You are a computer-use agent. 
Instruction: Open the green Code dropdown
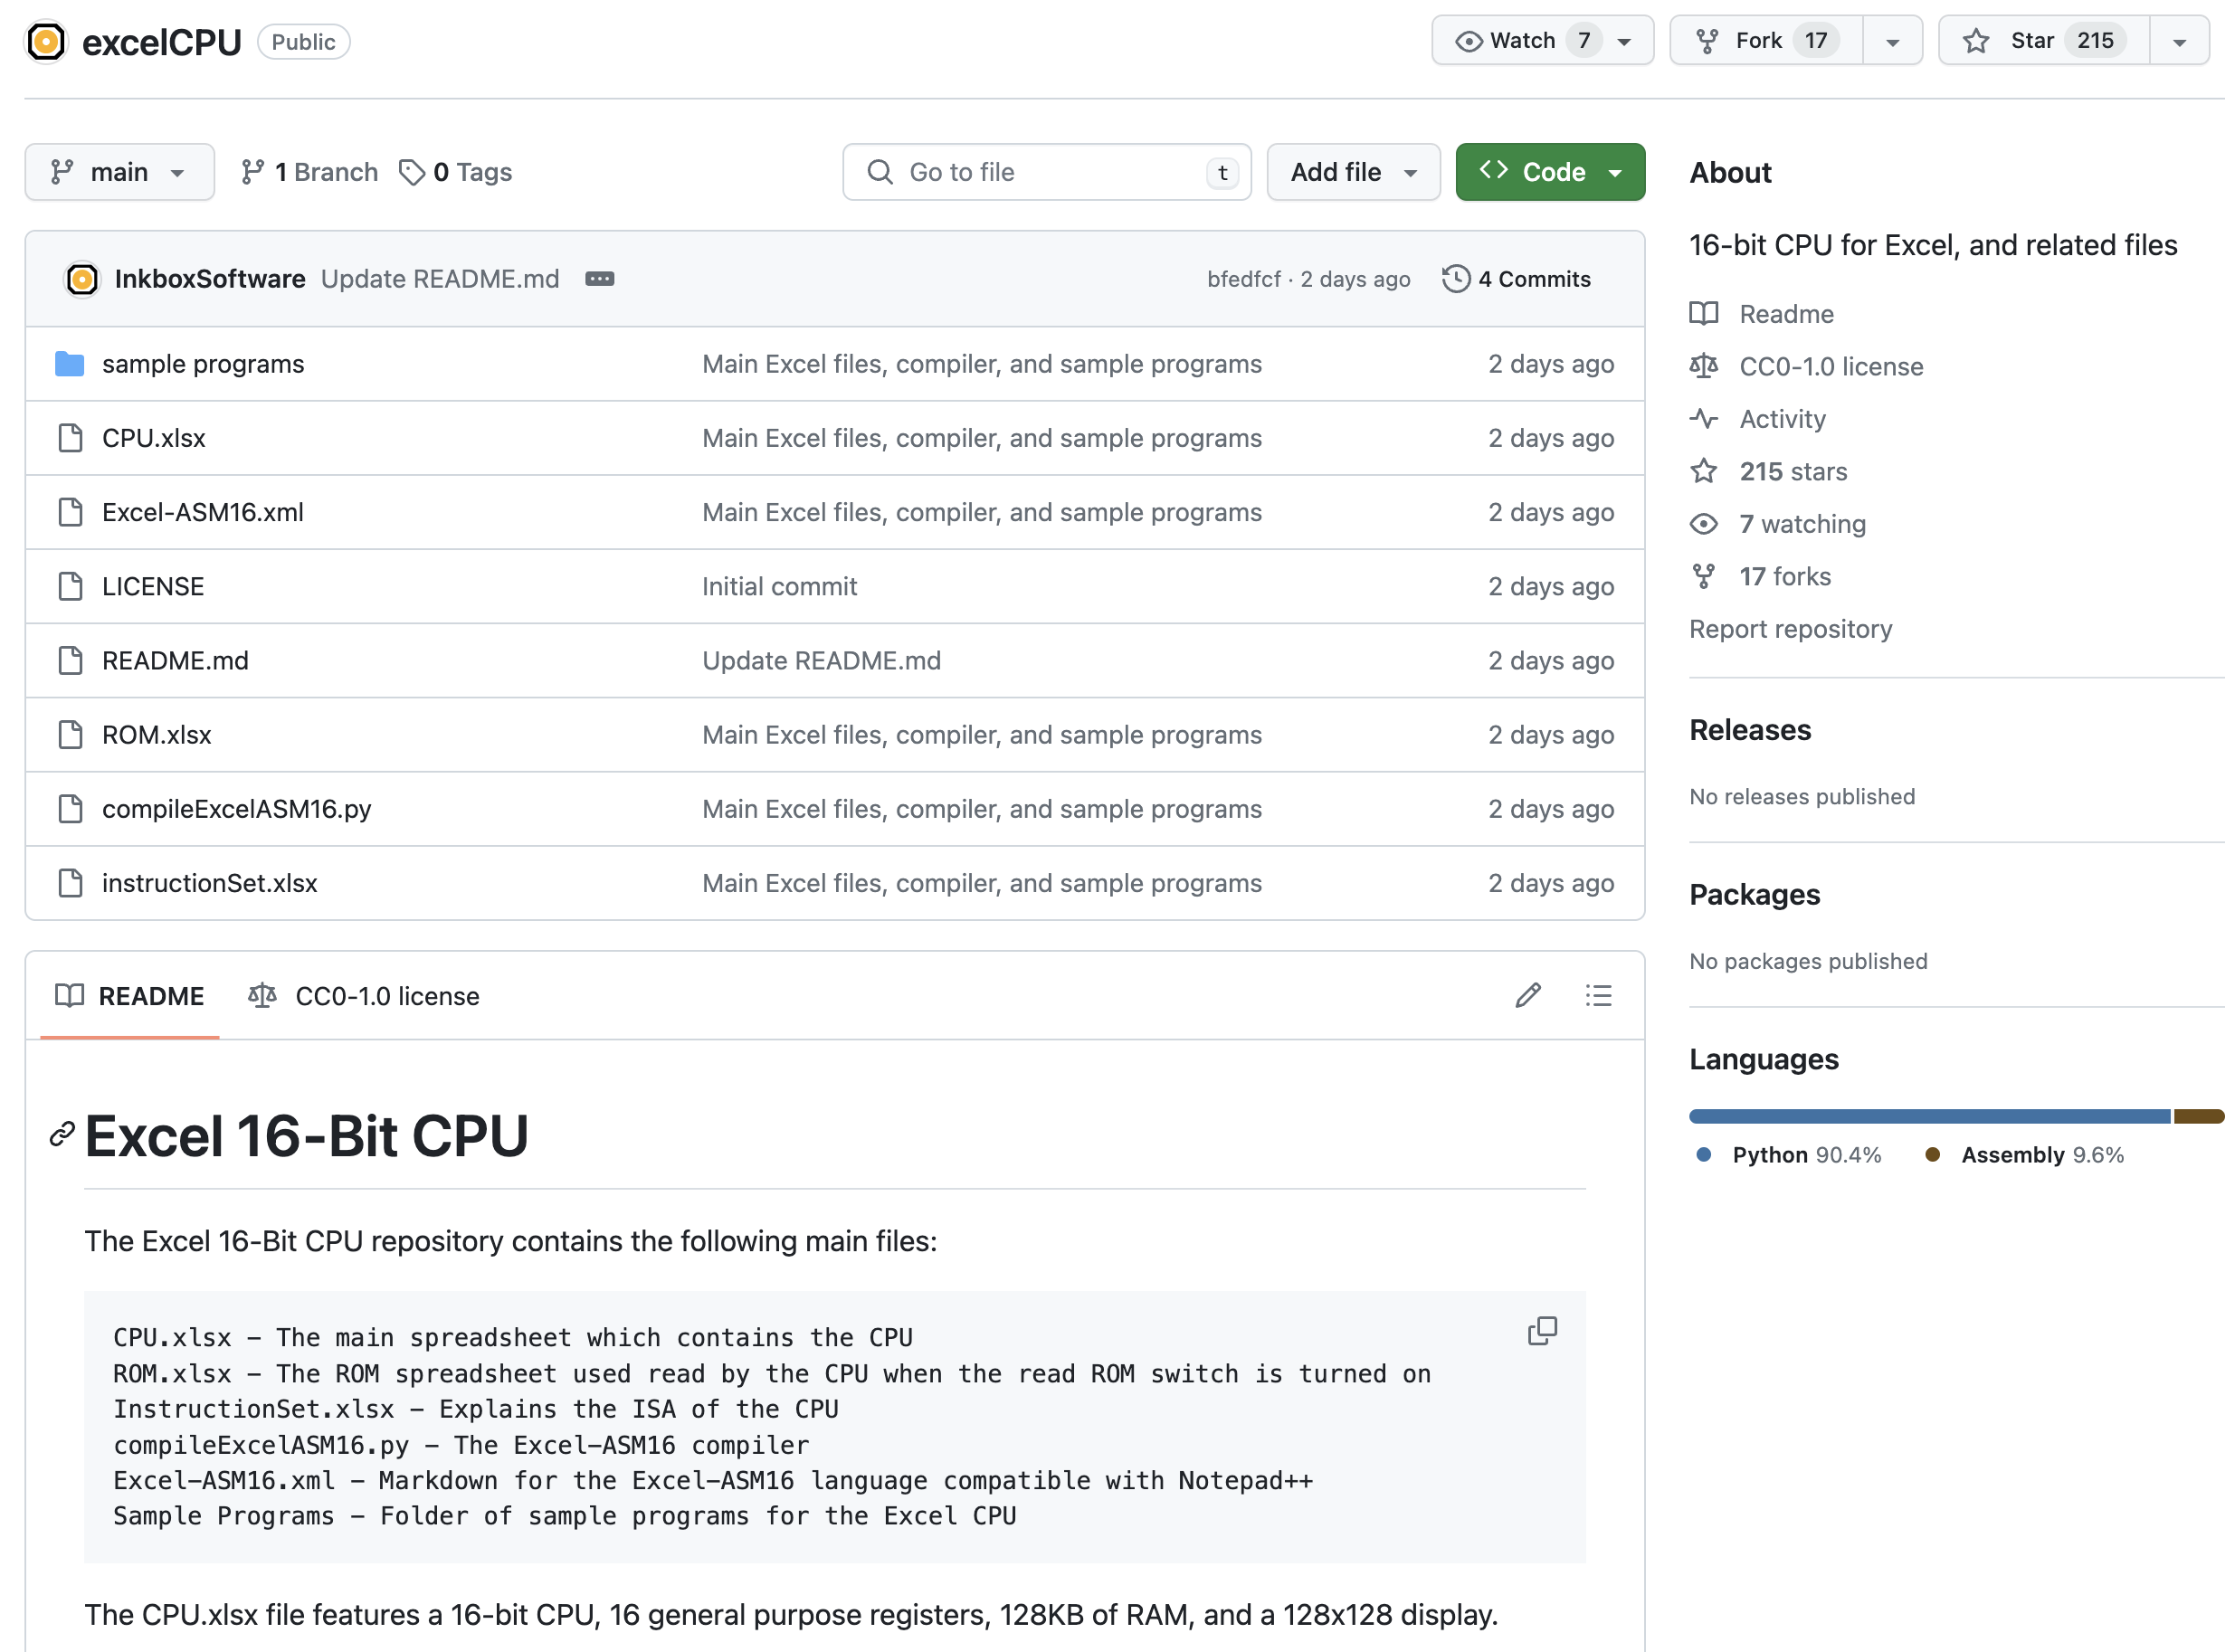[x=1549, y=172]
